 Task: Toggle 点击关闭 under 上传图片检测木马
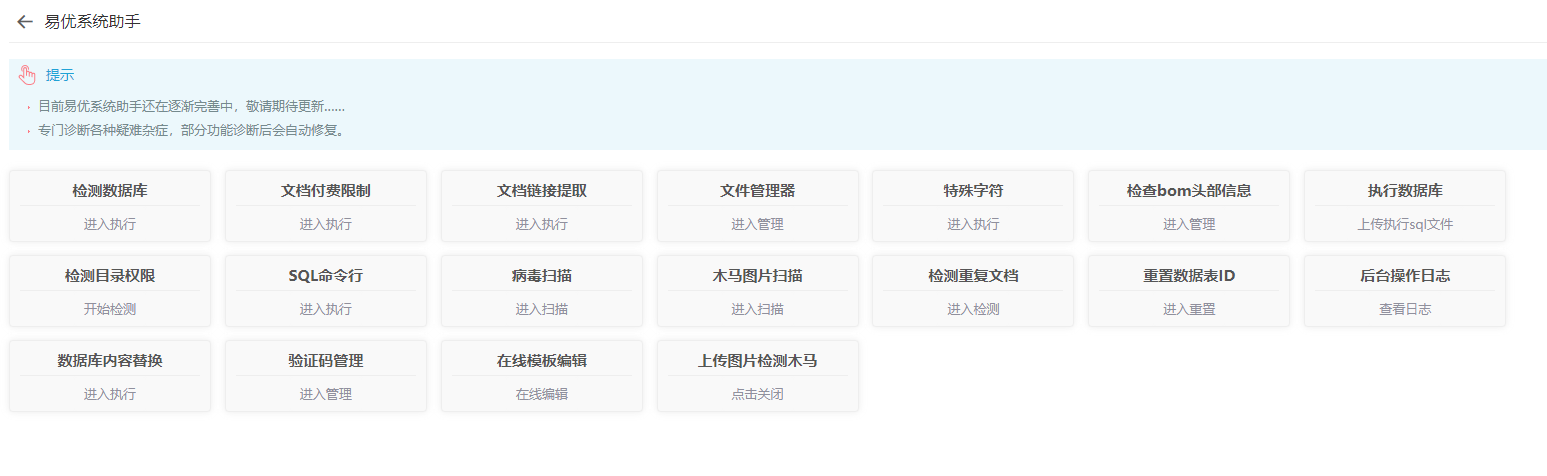pos(757,394)
